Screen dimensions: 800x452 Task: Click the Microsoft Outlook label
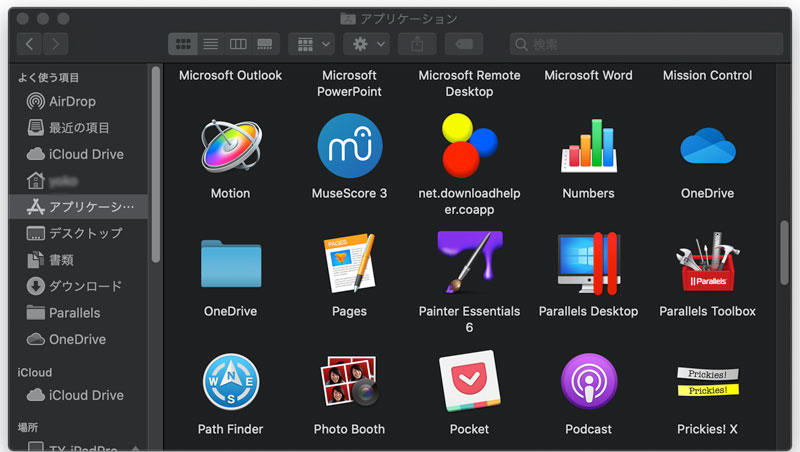[231, 76]
